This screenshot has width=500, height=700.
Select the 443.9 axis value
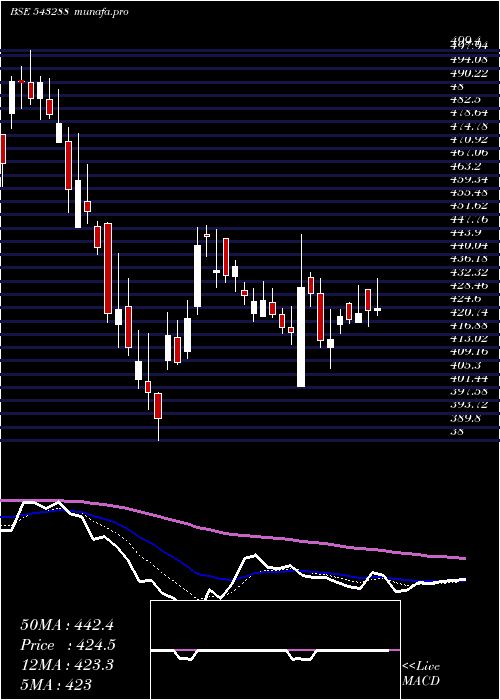[465, 233]
